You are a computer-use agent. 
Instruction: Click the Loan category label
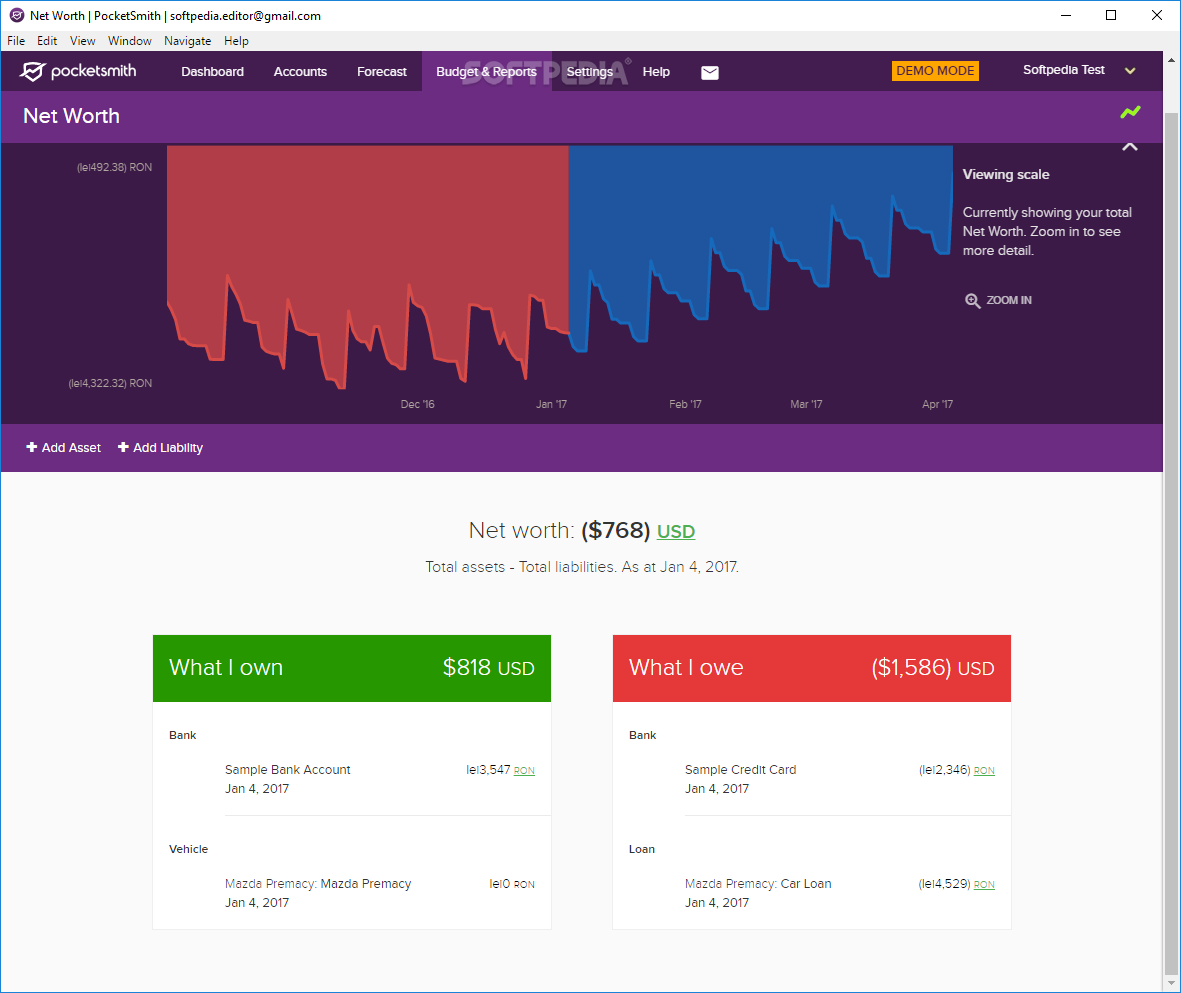pyautogui.click(x=642, y=849)
